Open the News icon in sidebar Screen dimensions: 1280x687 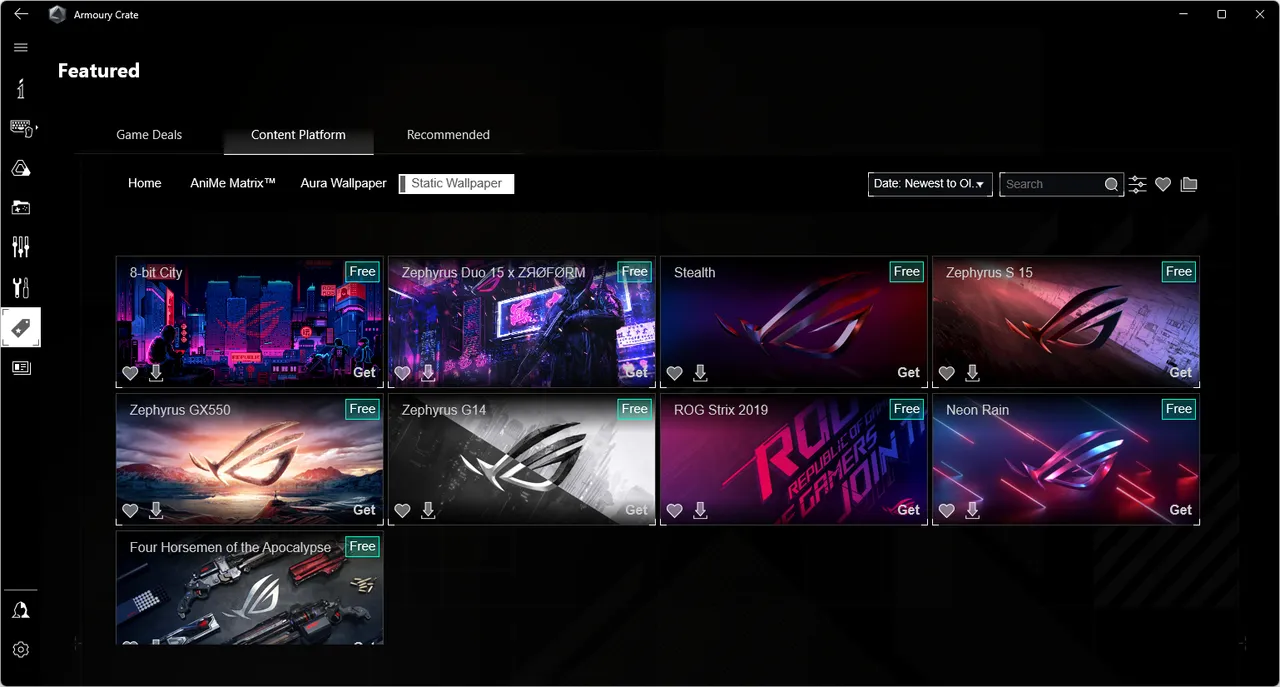click(21, 368)
